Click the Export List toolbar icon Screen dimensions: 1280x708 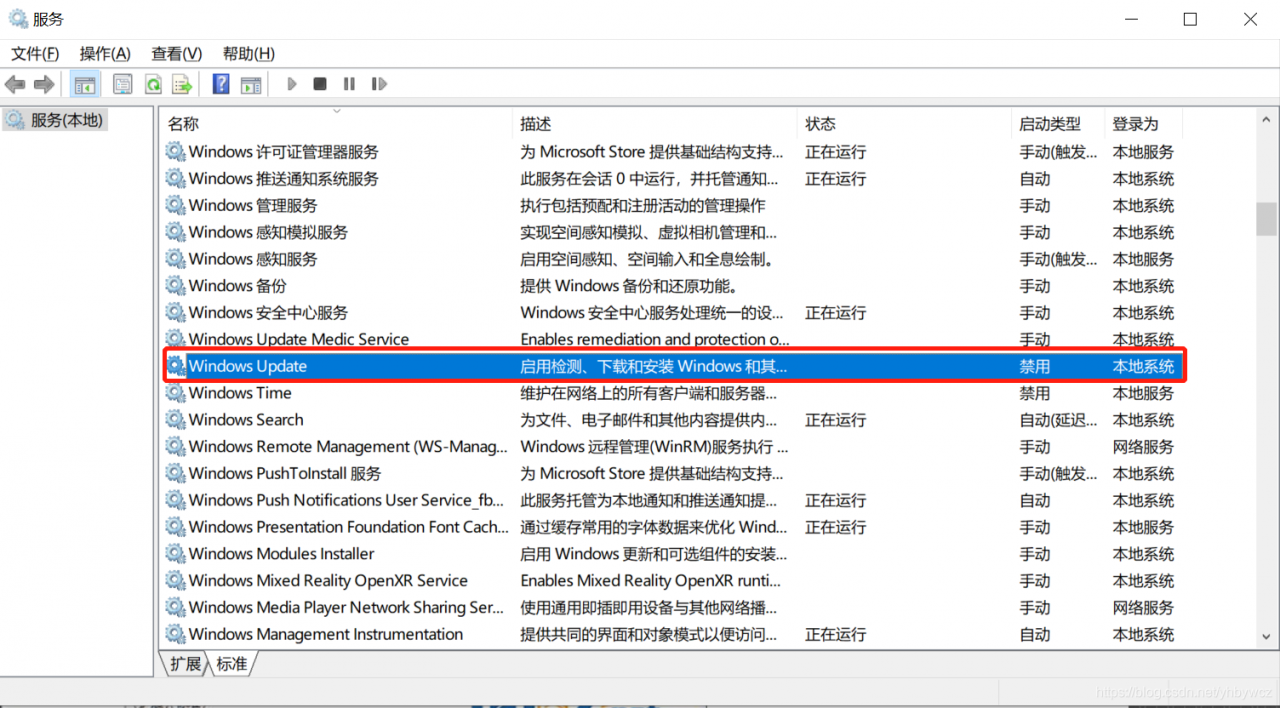pyautogui.click(x=182, y=85)
